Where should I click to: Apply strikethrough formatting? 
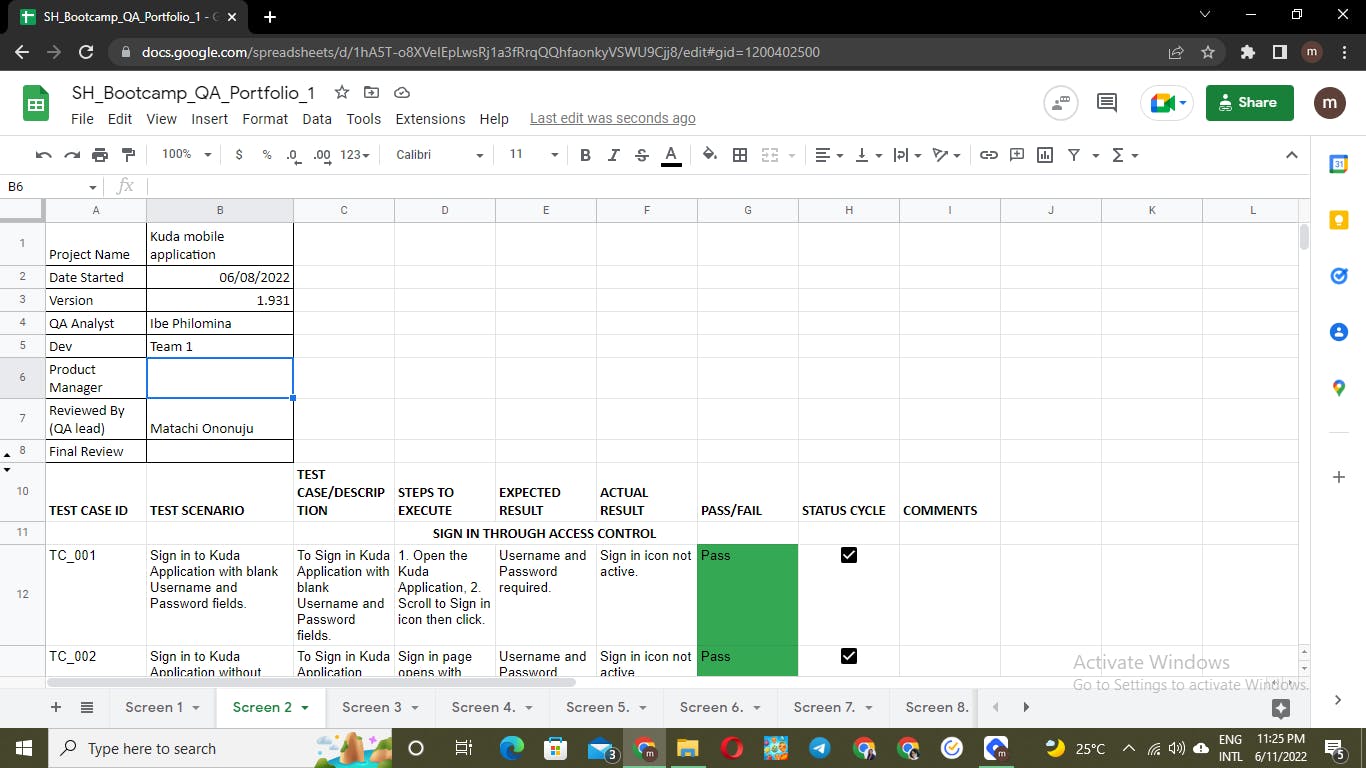pos(642,155)
